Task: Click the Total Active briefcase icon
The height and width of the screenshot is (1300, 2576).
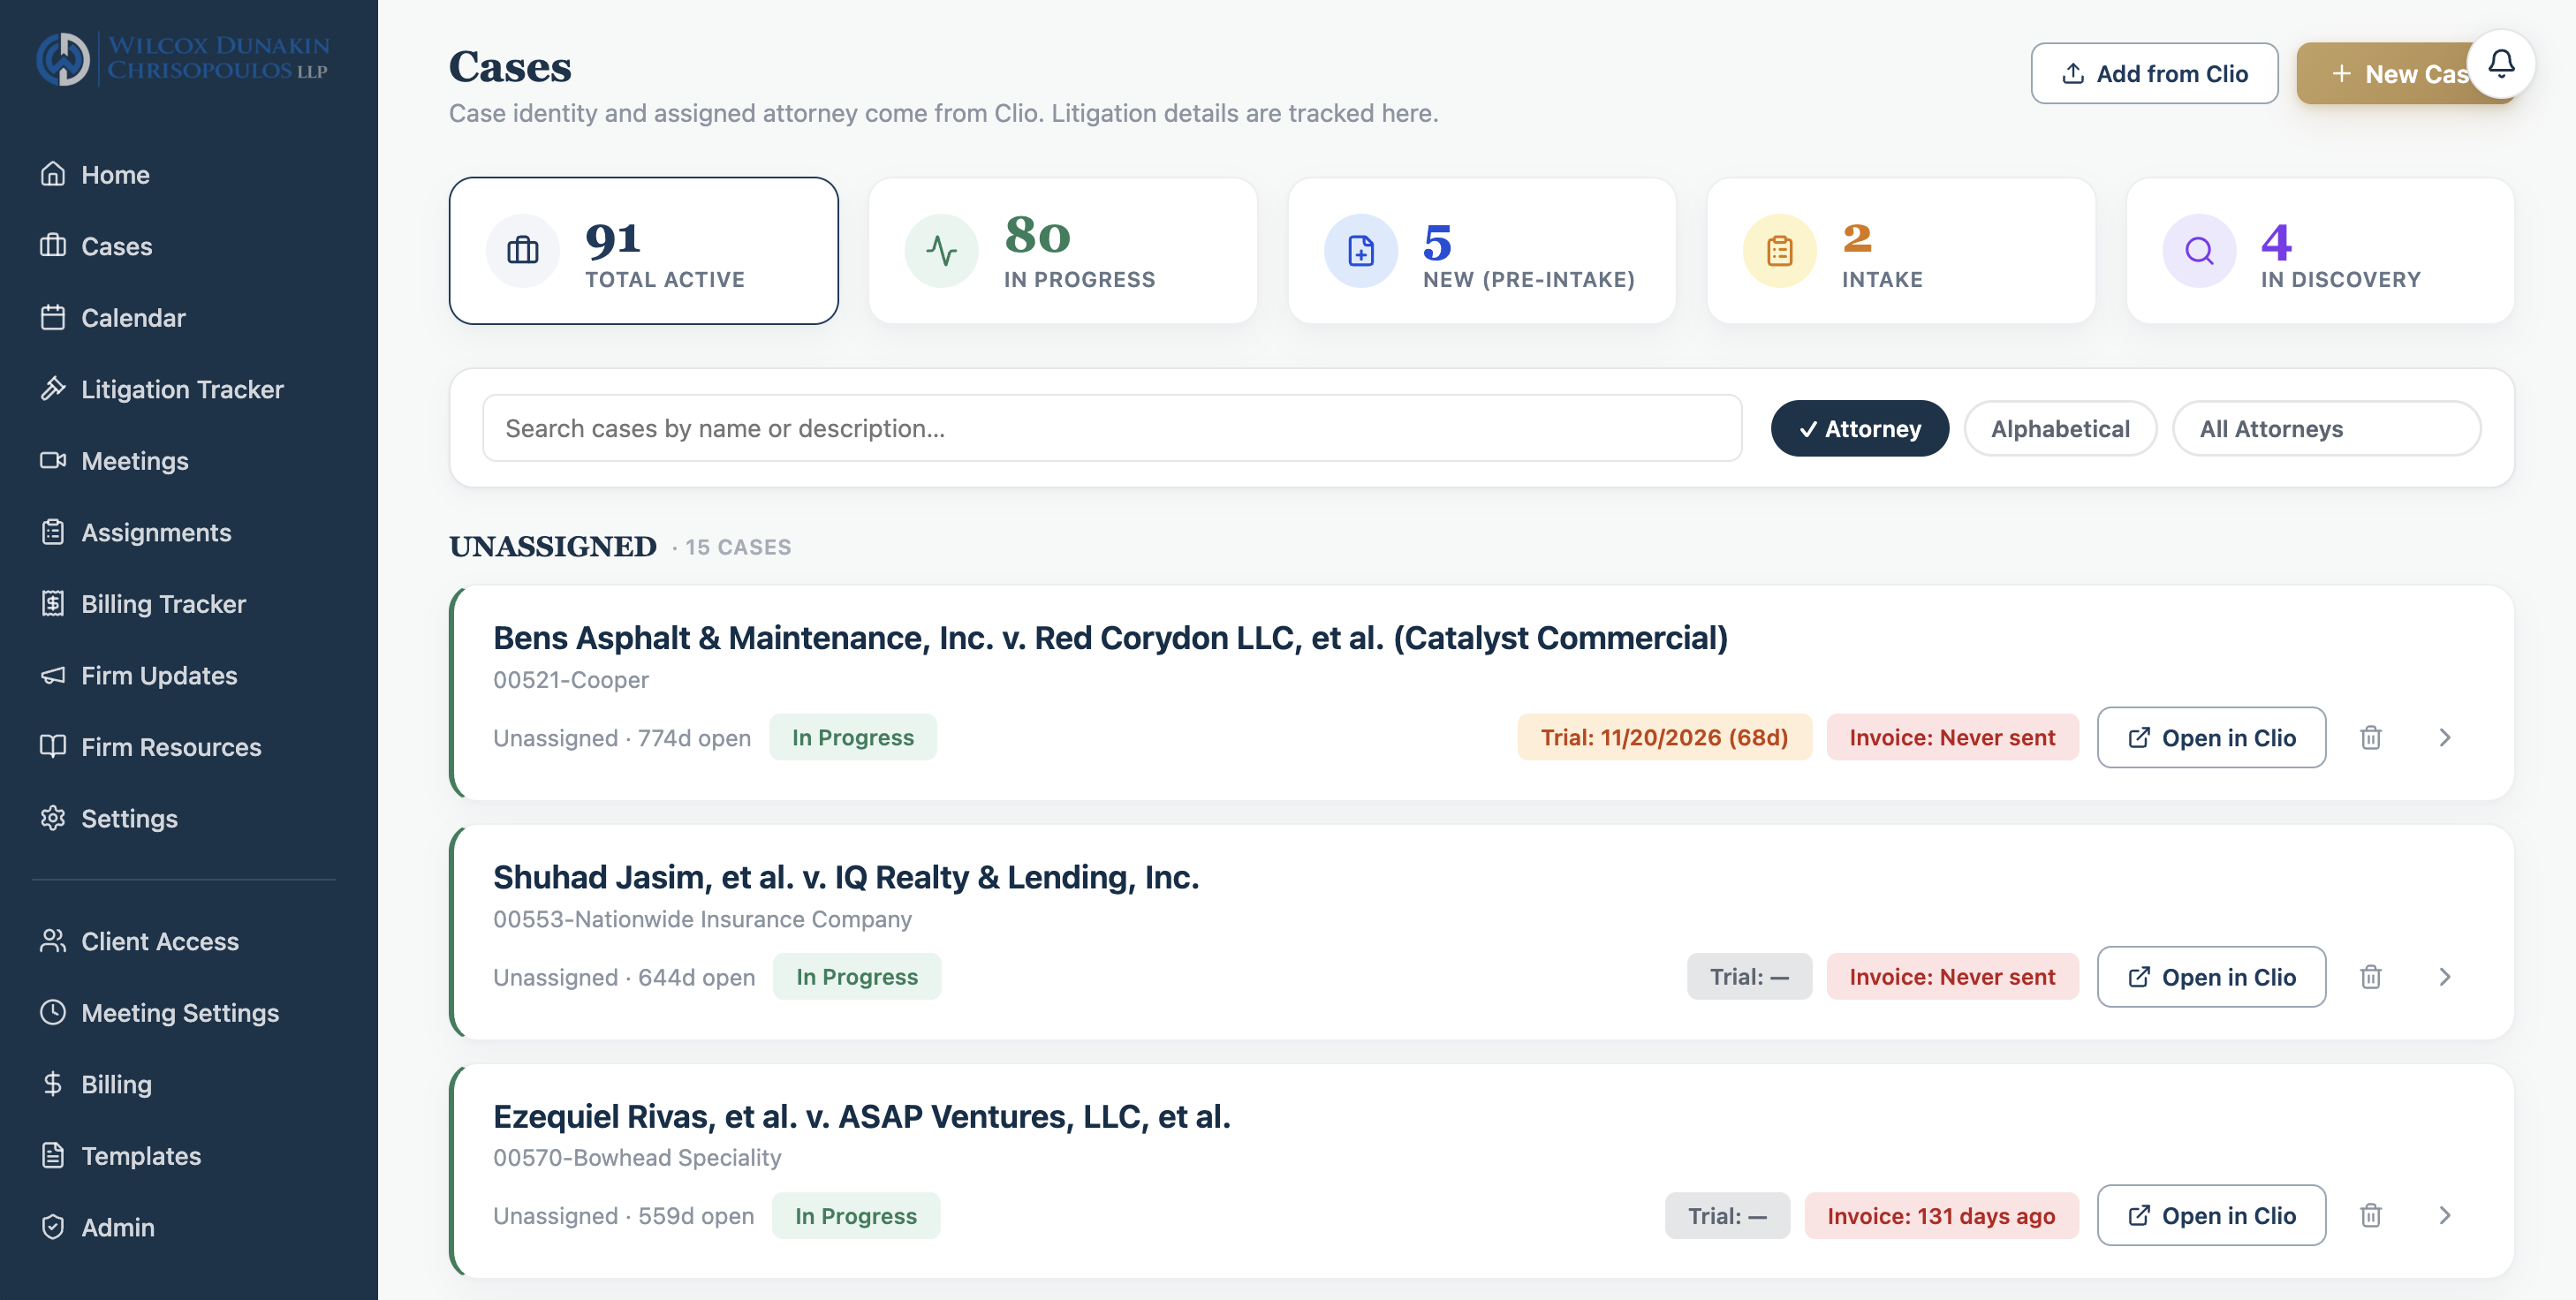Action: [x=522, y=250]
